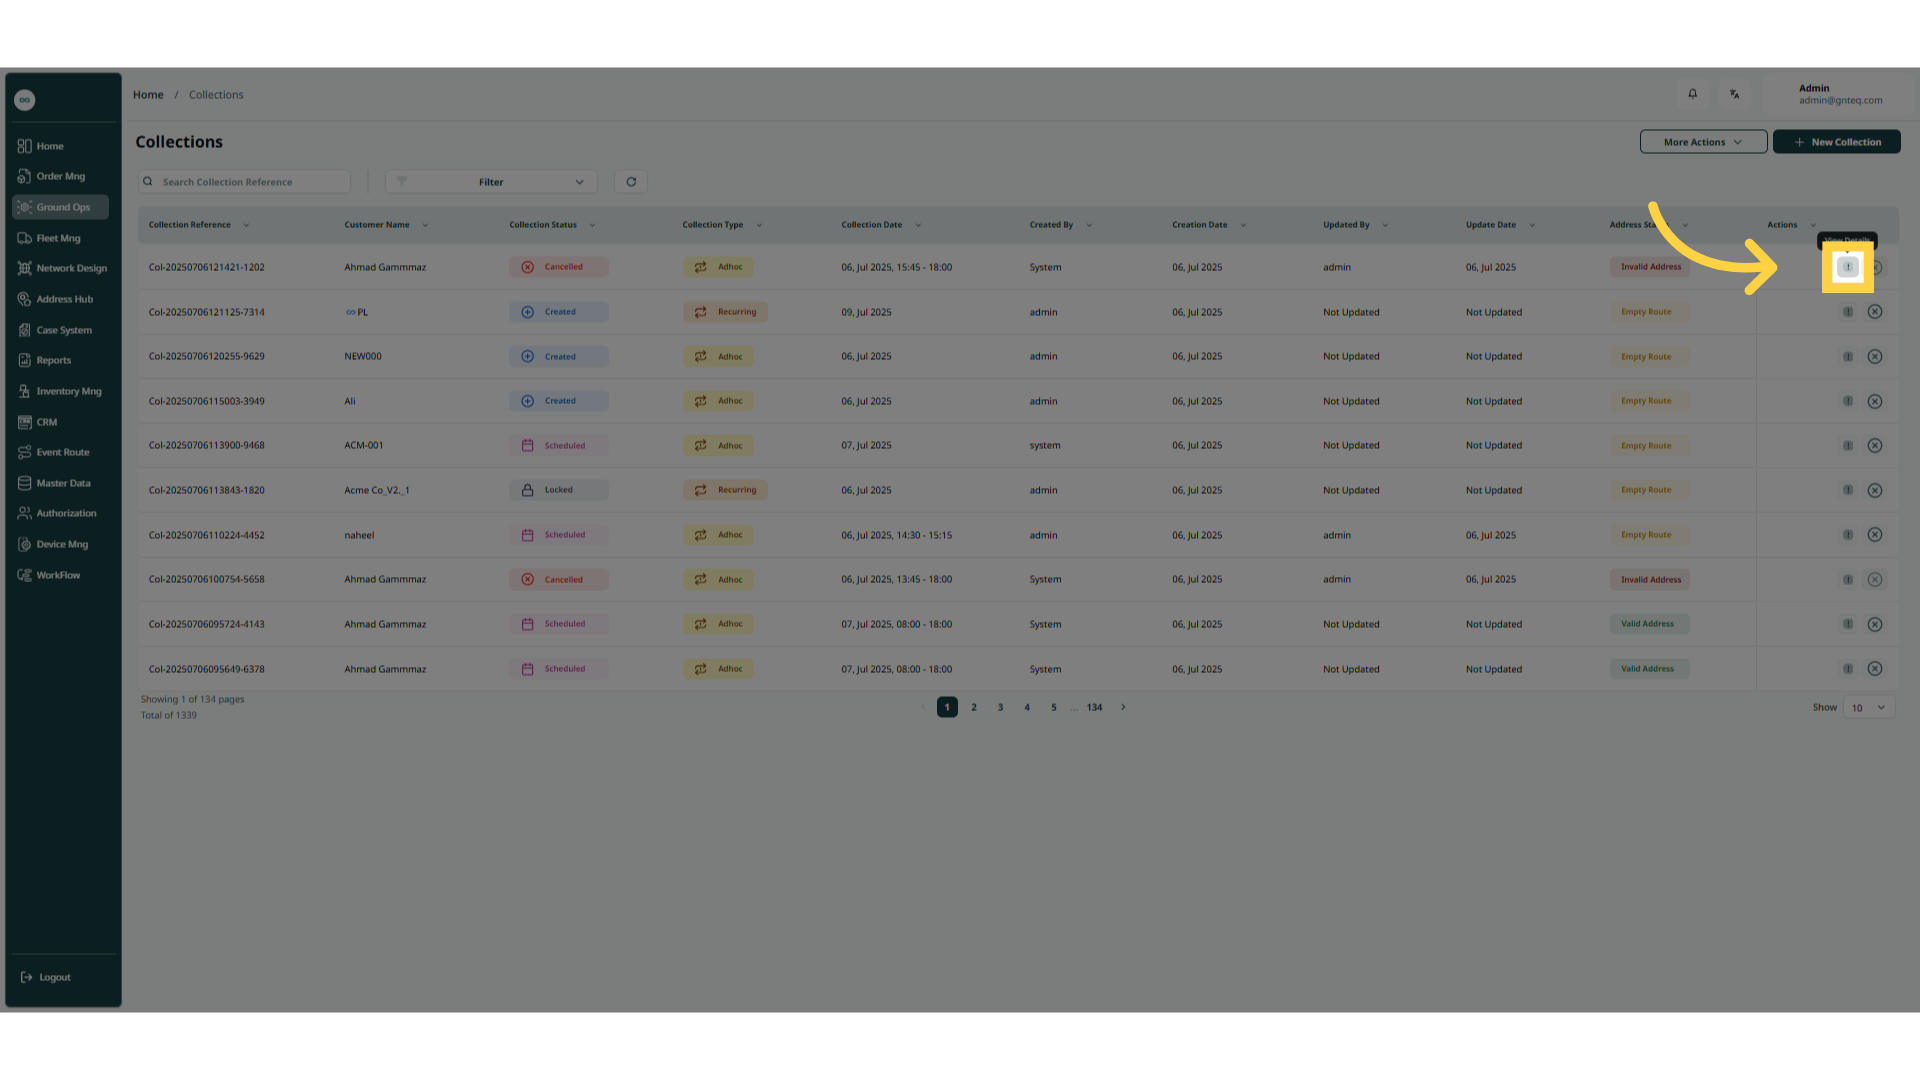Viewport: 1920px width, 1080px height.
Task: View details of Col-20250706121125-7314
Action: pos(1848,312)
